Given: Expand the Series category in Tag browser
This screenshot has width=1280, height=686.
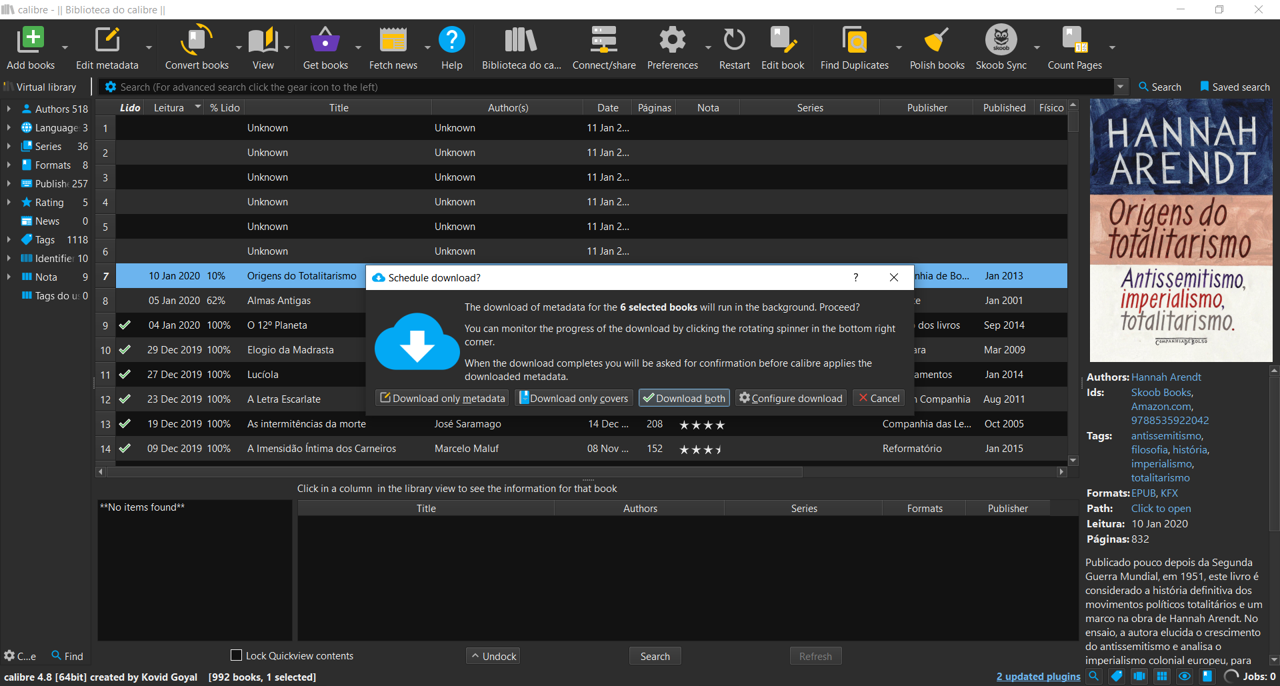Looking at the screenshot, I should pyautogui.click(x=9, y=146).
